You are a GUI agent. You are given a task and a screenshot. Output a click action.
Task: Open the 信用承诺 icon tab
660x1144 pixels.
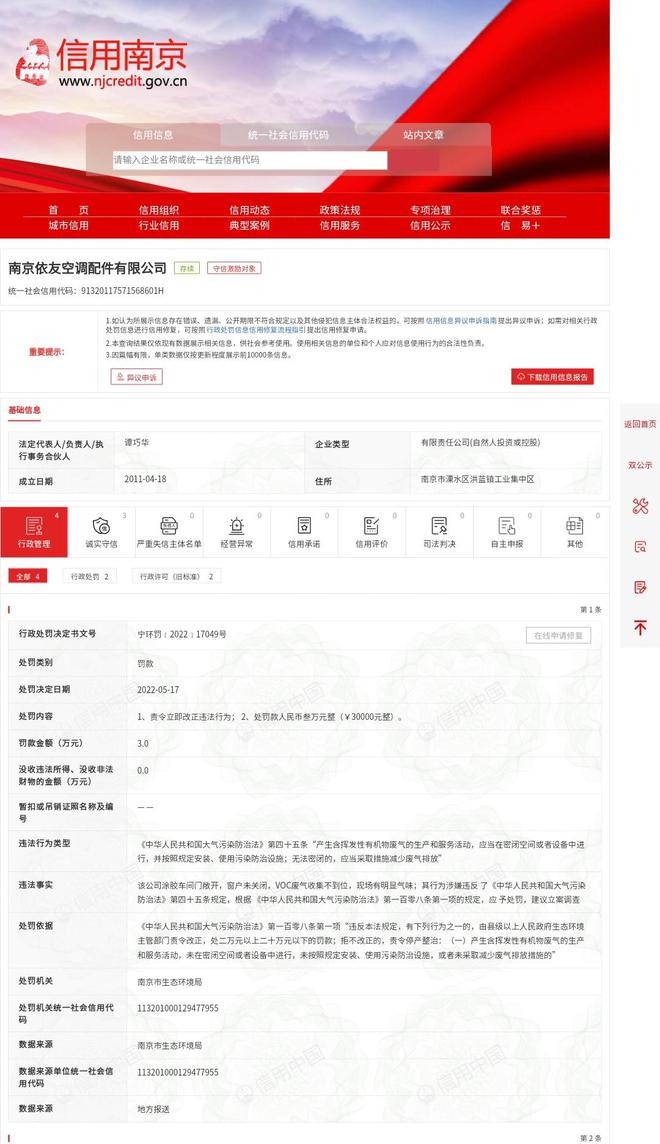304,532
